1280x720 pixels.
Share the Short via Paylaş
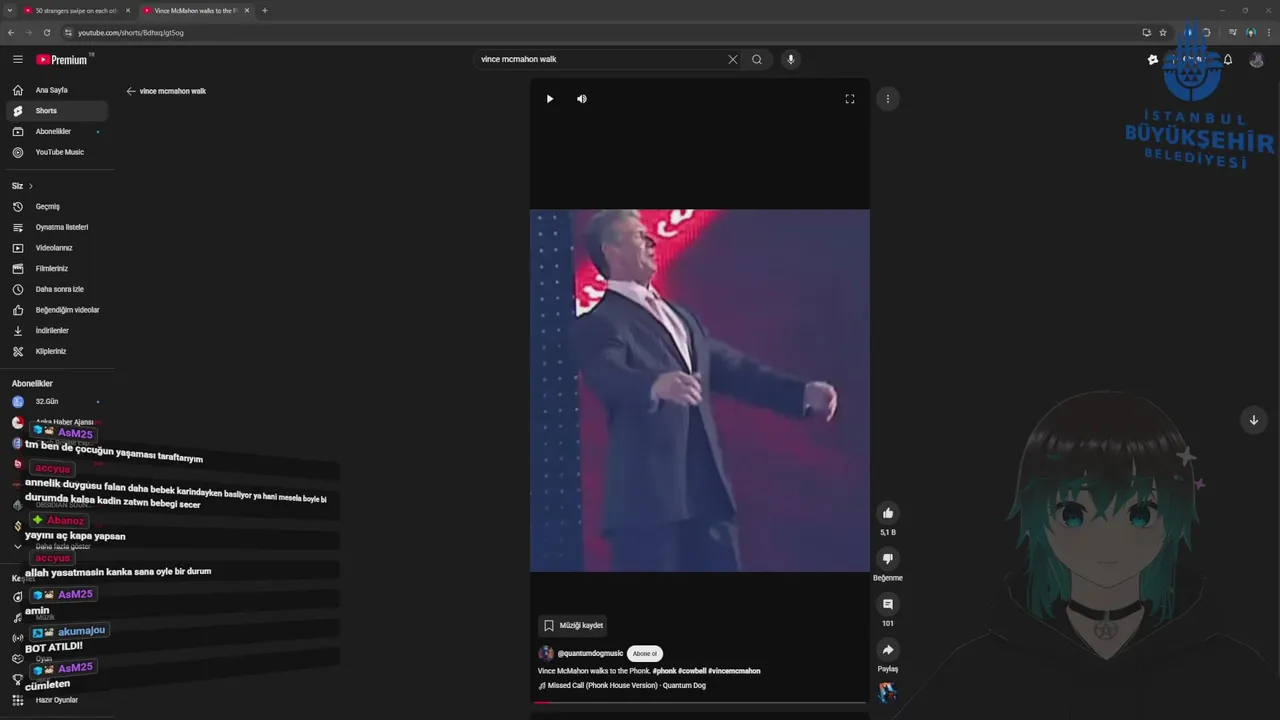click(888, 650)
